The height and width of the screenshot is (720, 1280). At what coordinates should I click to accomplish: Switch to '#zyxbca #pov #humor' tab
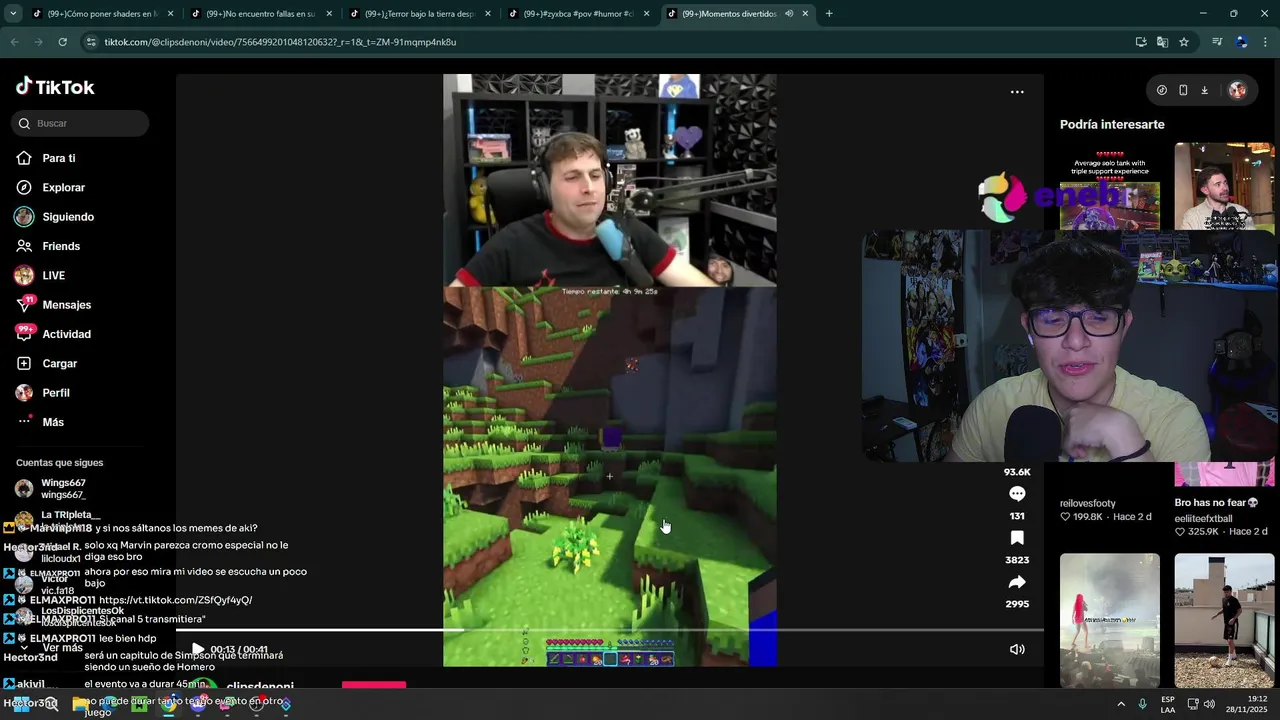pyautogui.click(x=577, y=14)
